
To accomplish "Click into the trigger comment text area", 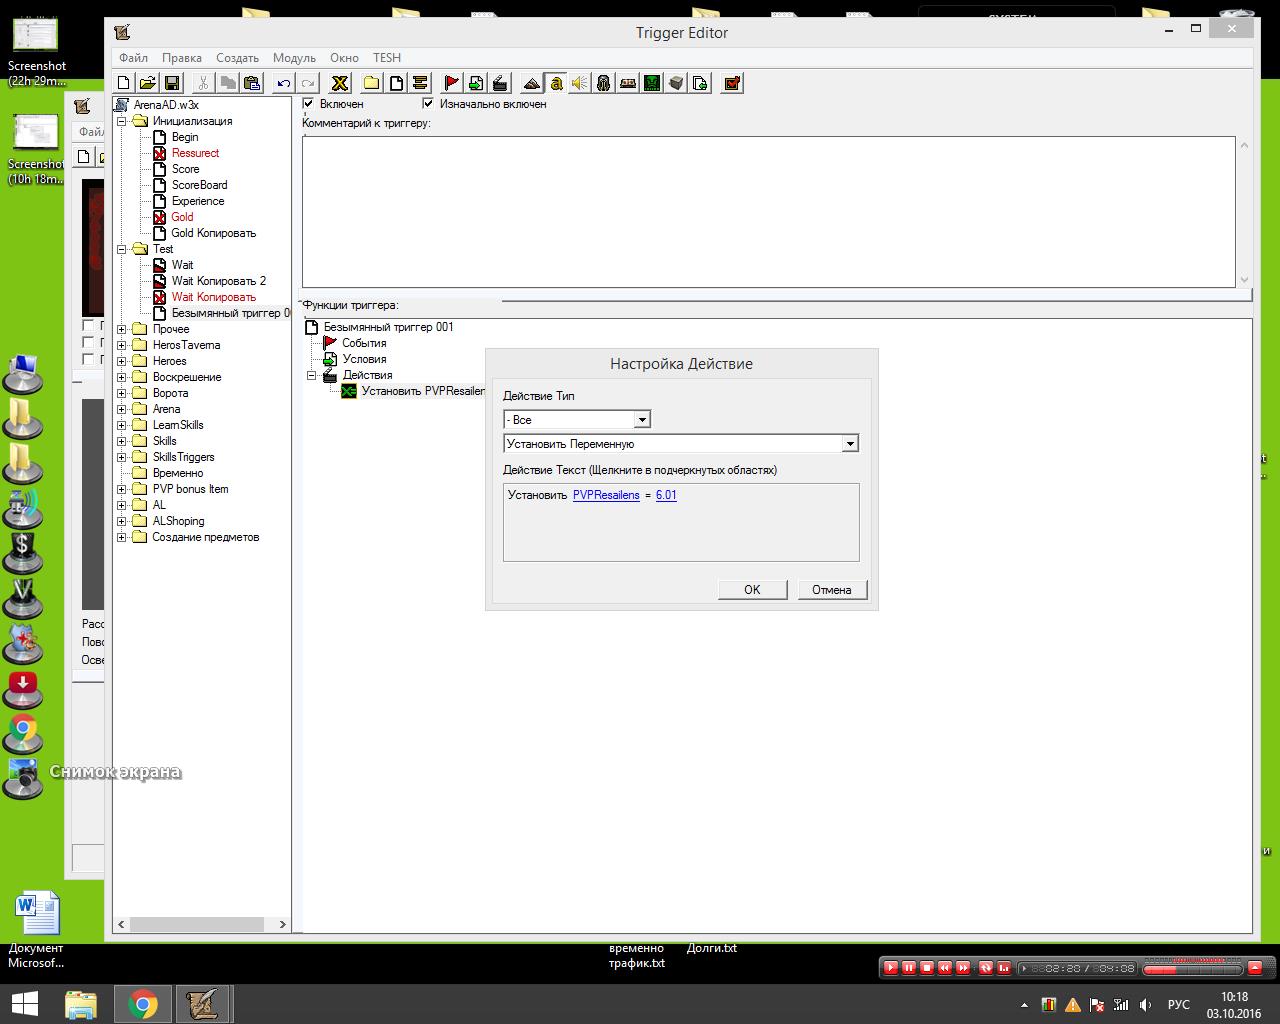I will coord(768,212).
